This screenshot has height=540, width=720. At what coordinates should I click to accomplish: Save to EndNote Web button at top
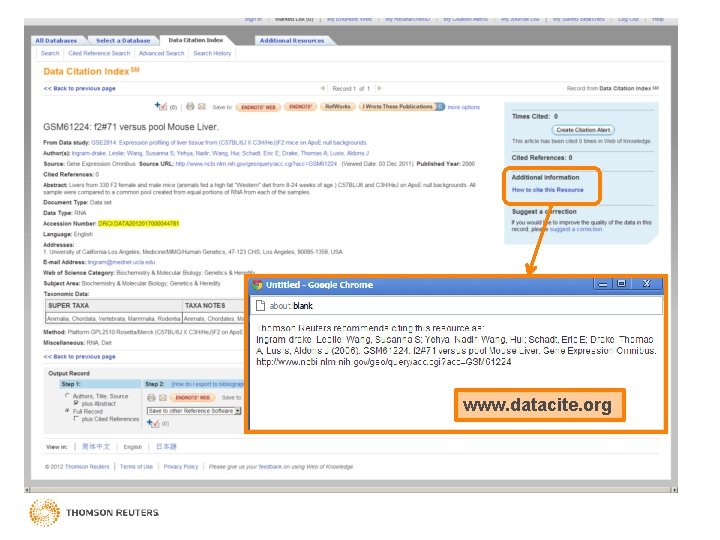click(x=258, y=107)
